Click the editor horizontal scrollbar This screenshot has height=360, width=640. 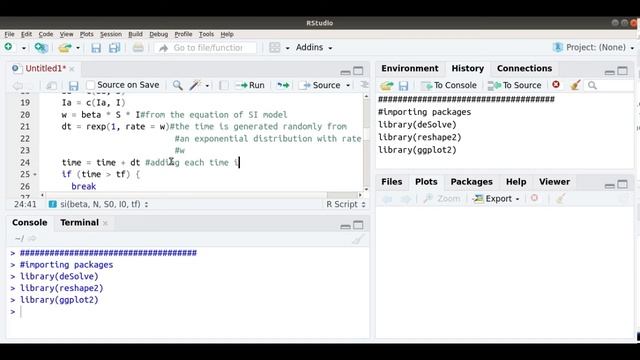[x=342, y=195]
